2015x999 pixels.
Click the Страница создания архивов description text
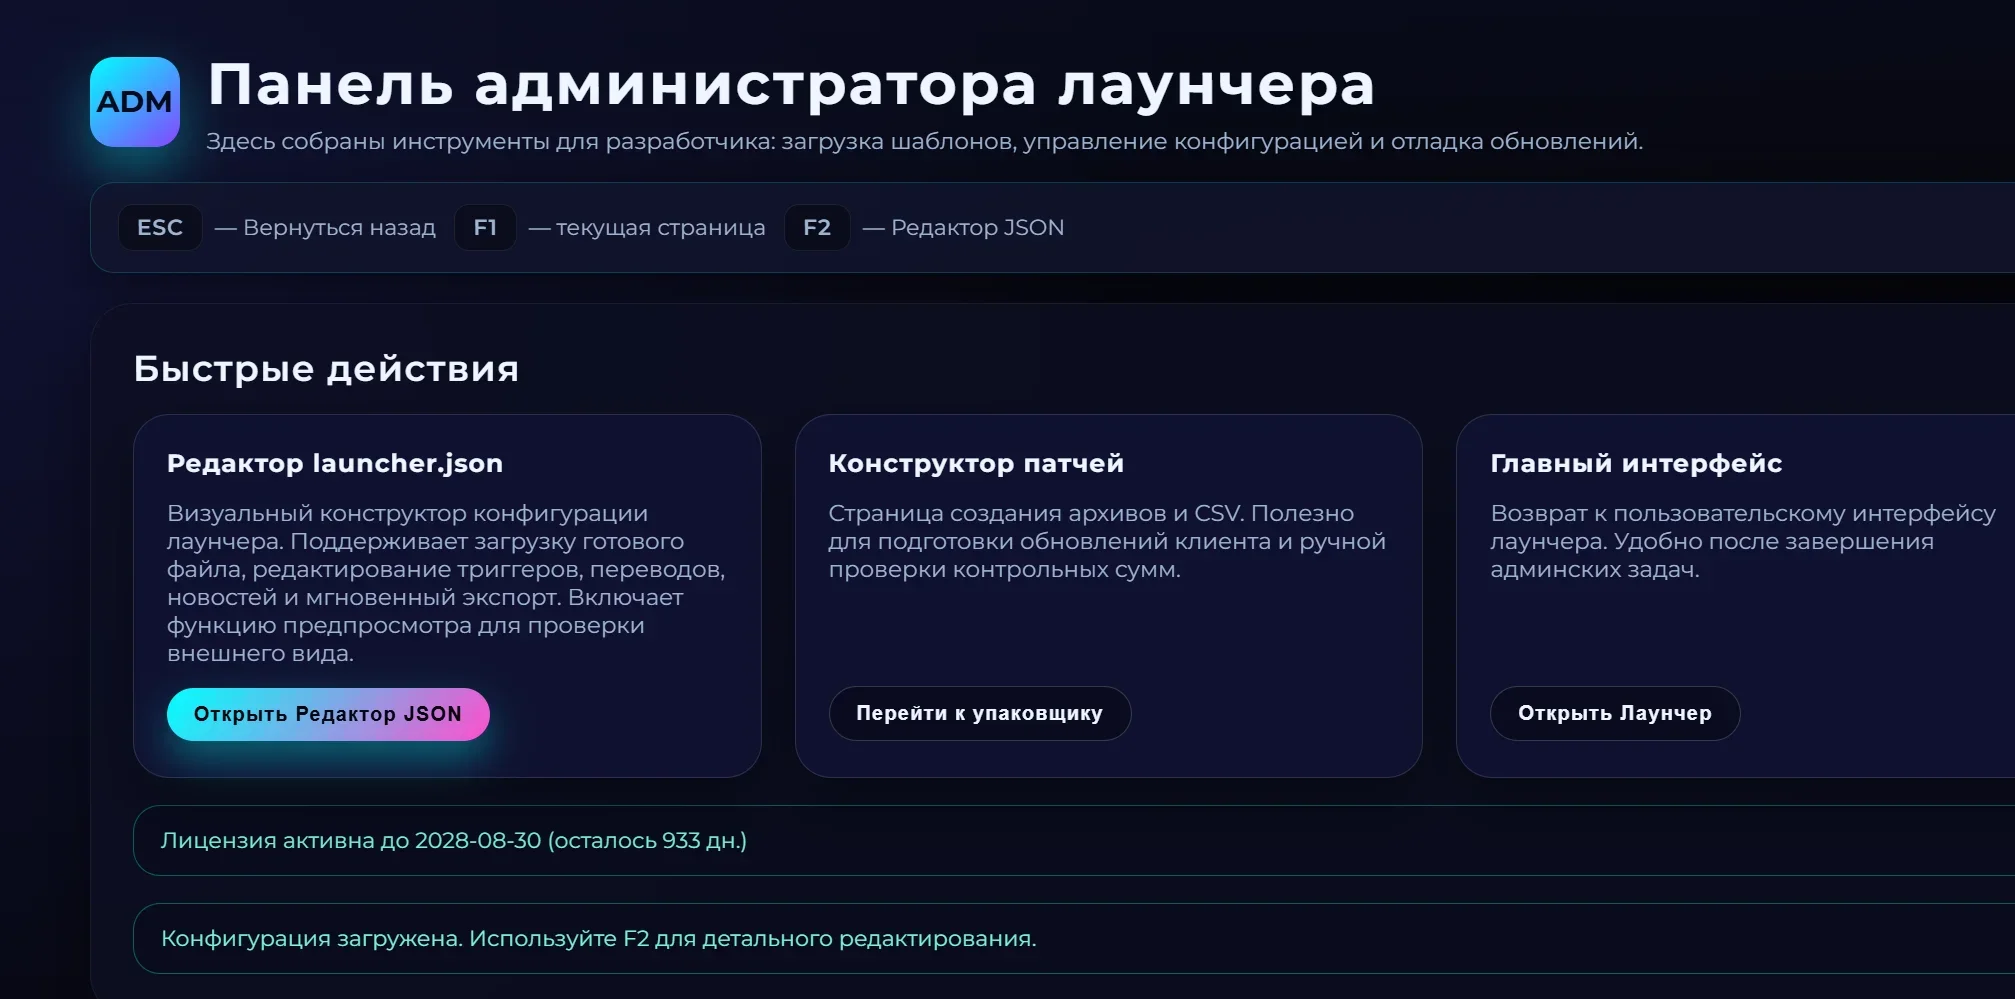tap(1107, 541)
